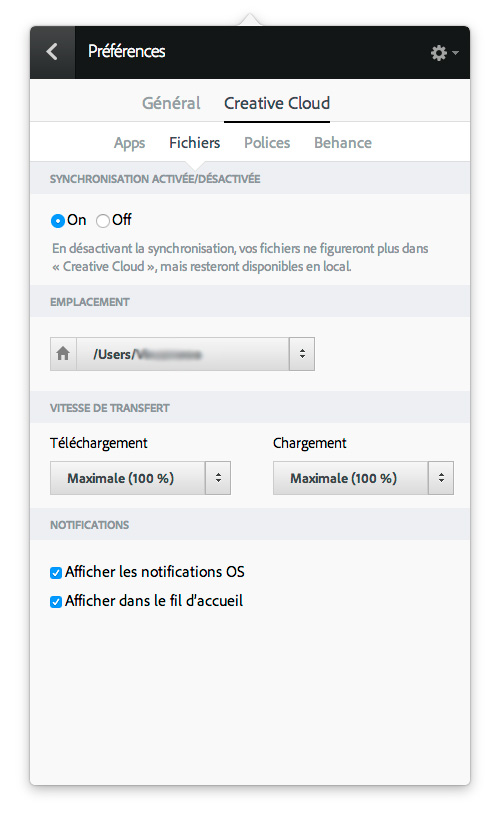Click the small arrow beside the gear

[456, 53]
